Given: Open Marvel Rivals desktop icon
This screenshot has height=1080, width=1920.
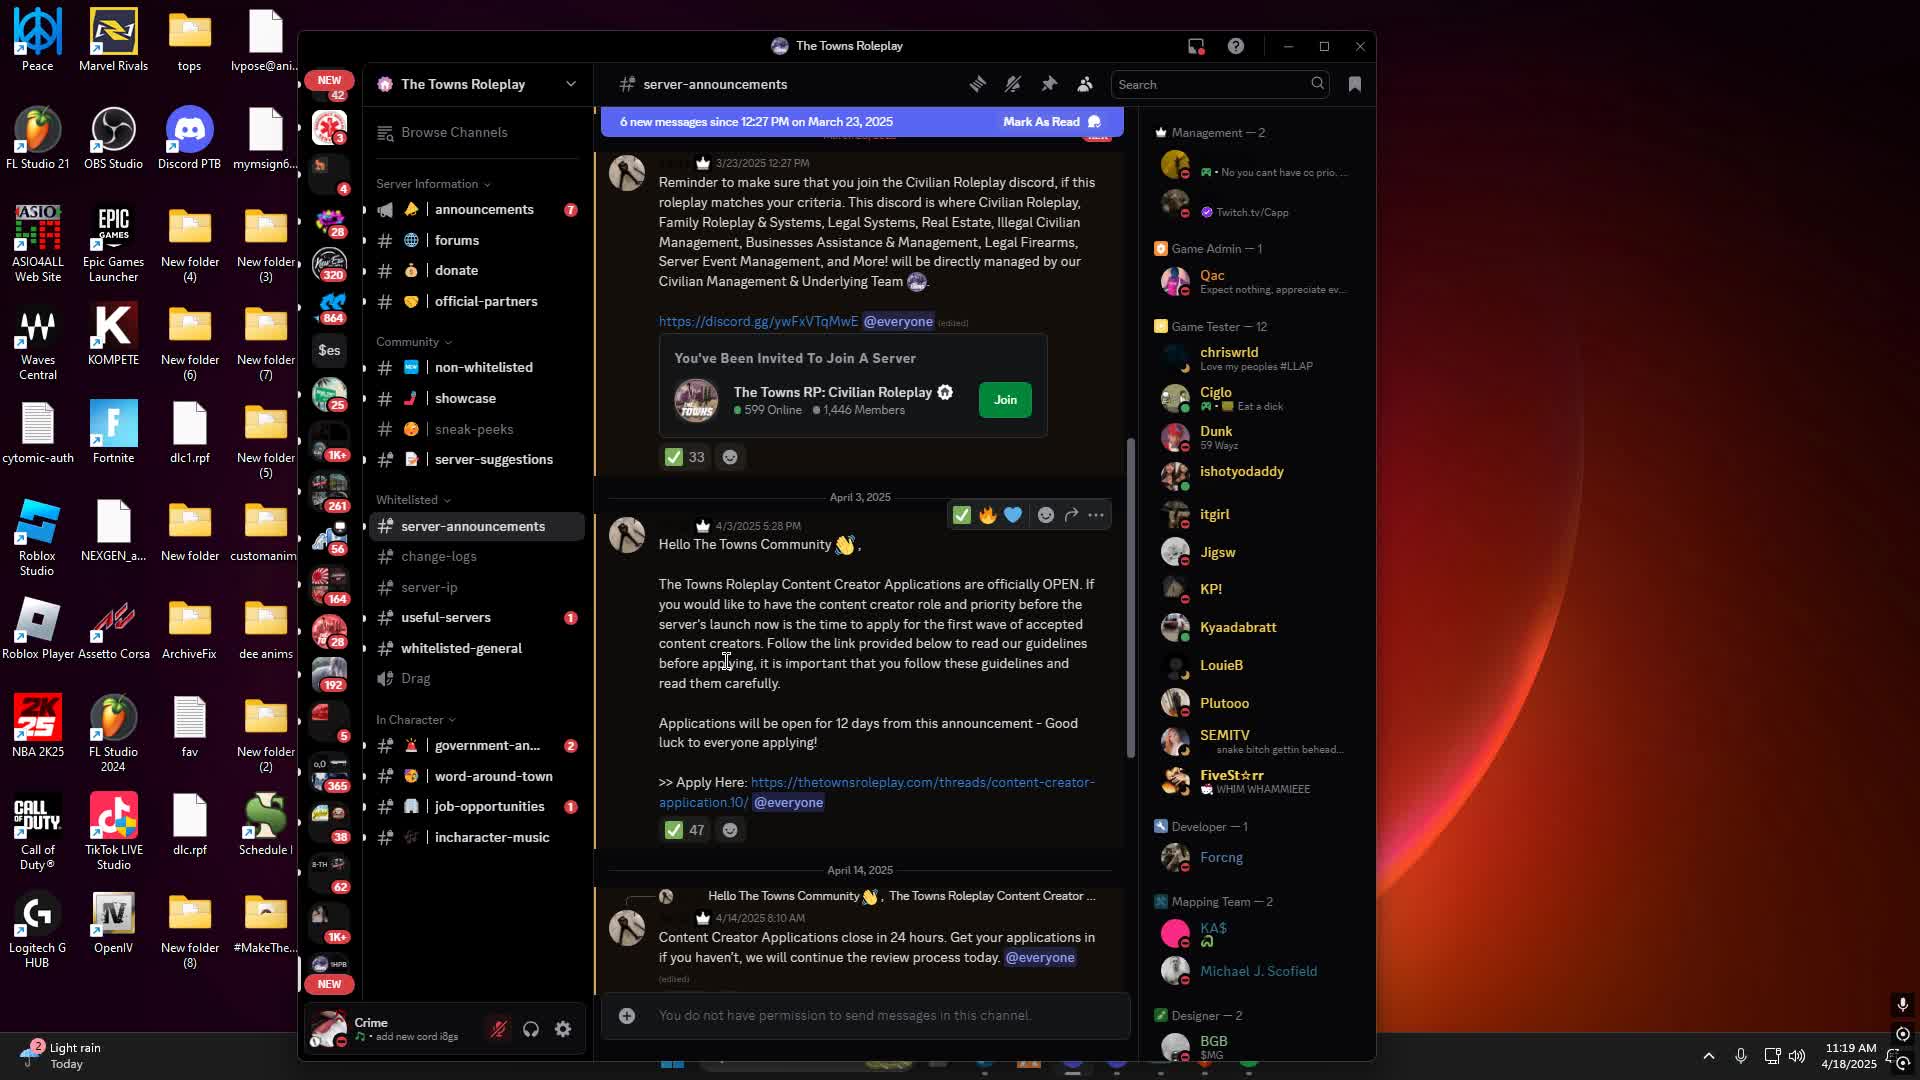Looking at the screenshot, I should point(113,41).
